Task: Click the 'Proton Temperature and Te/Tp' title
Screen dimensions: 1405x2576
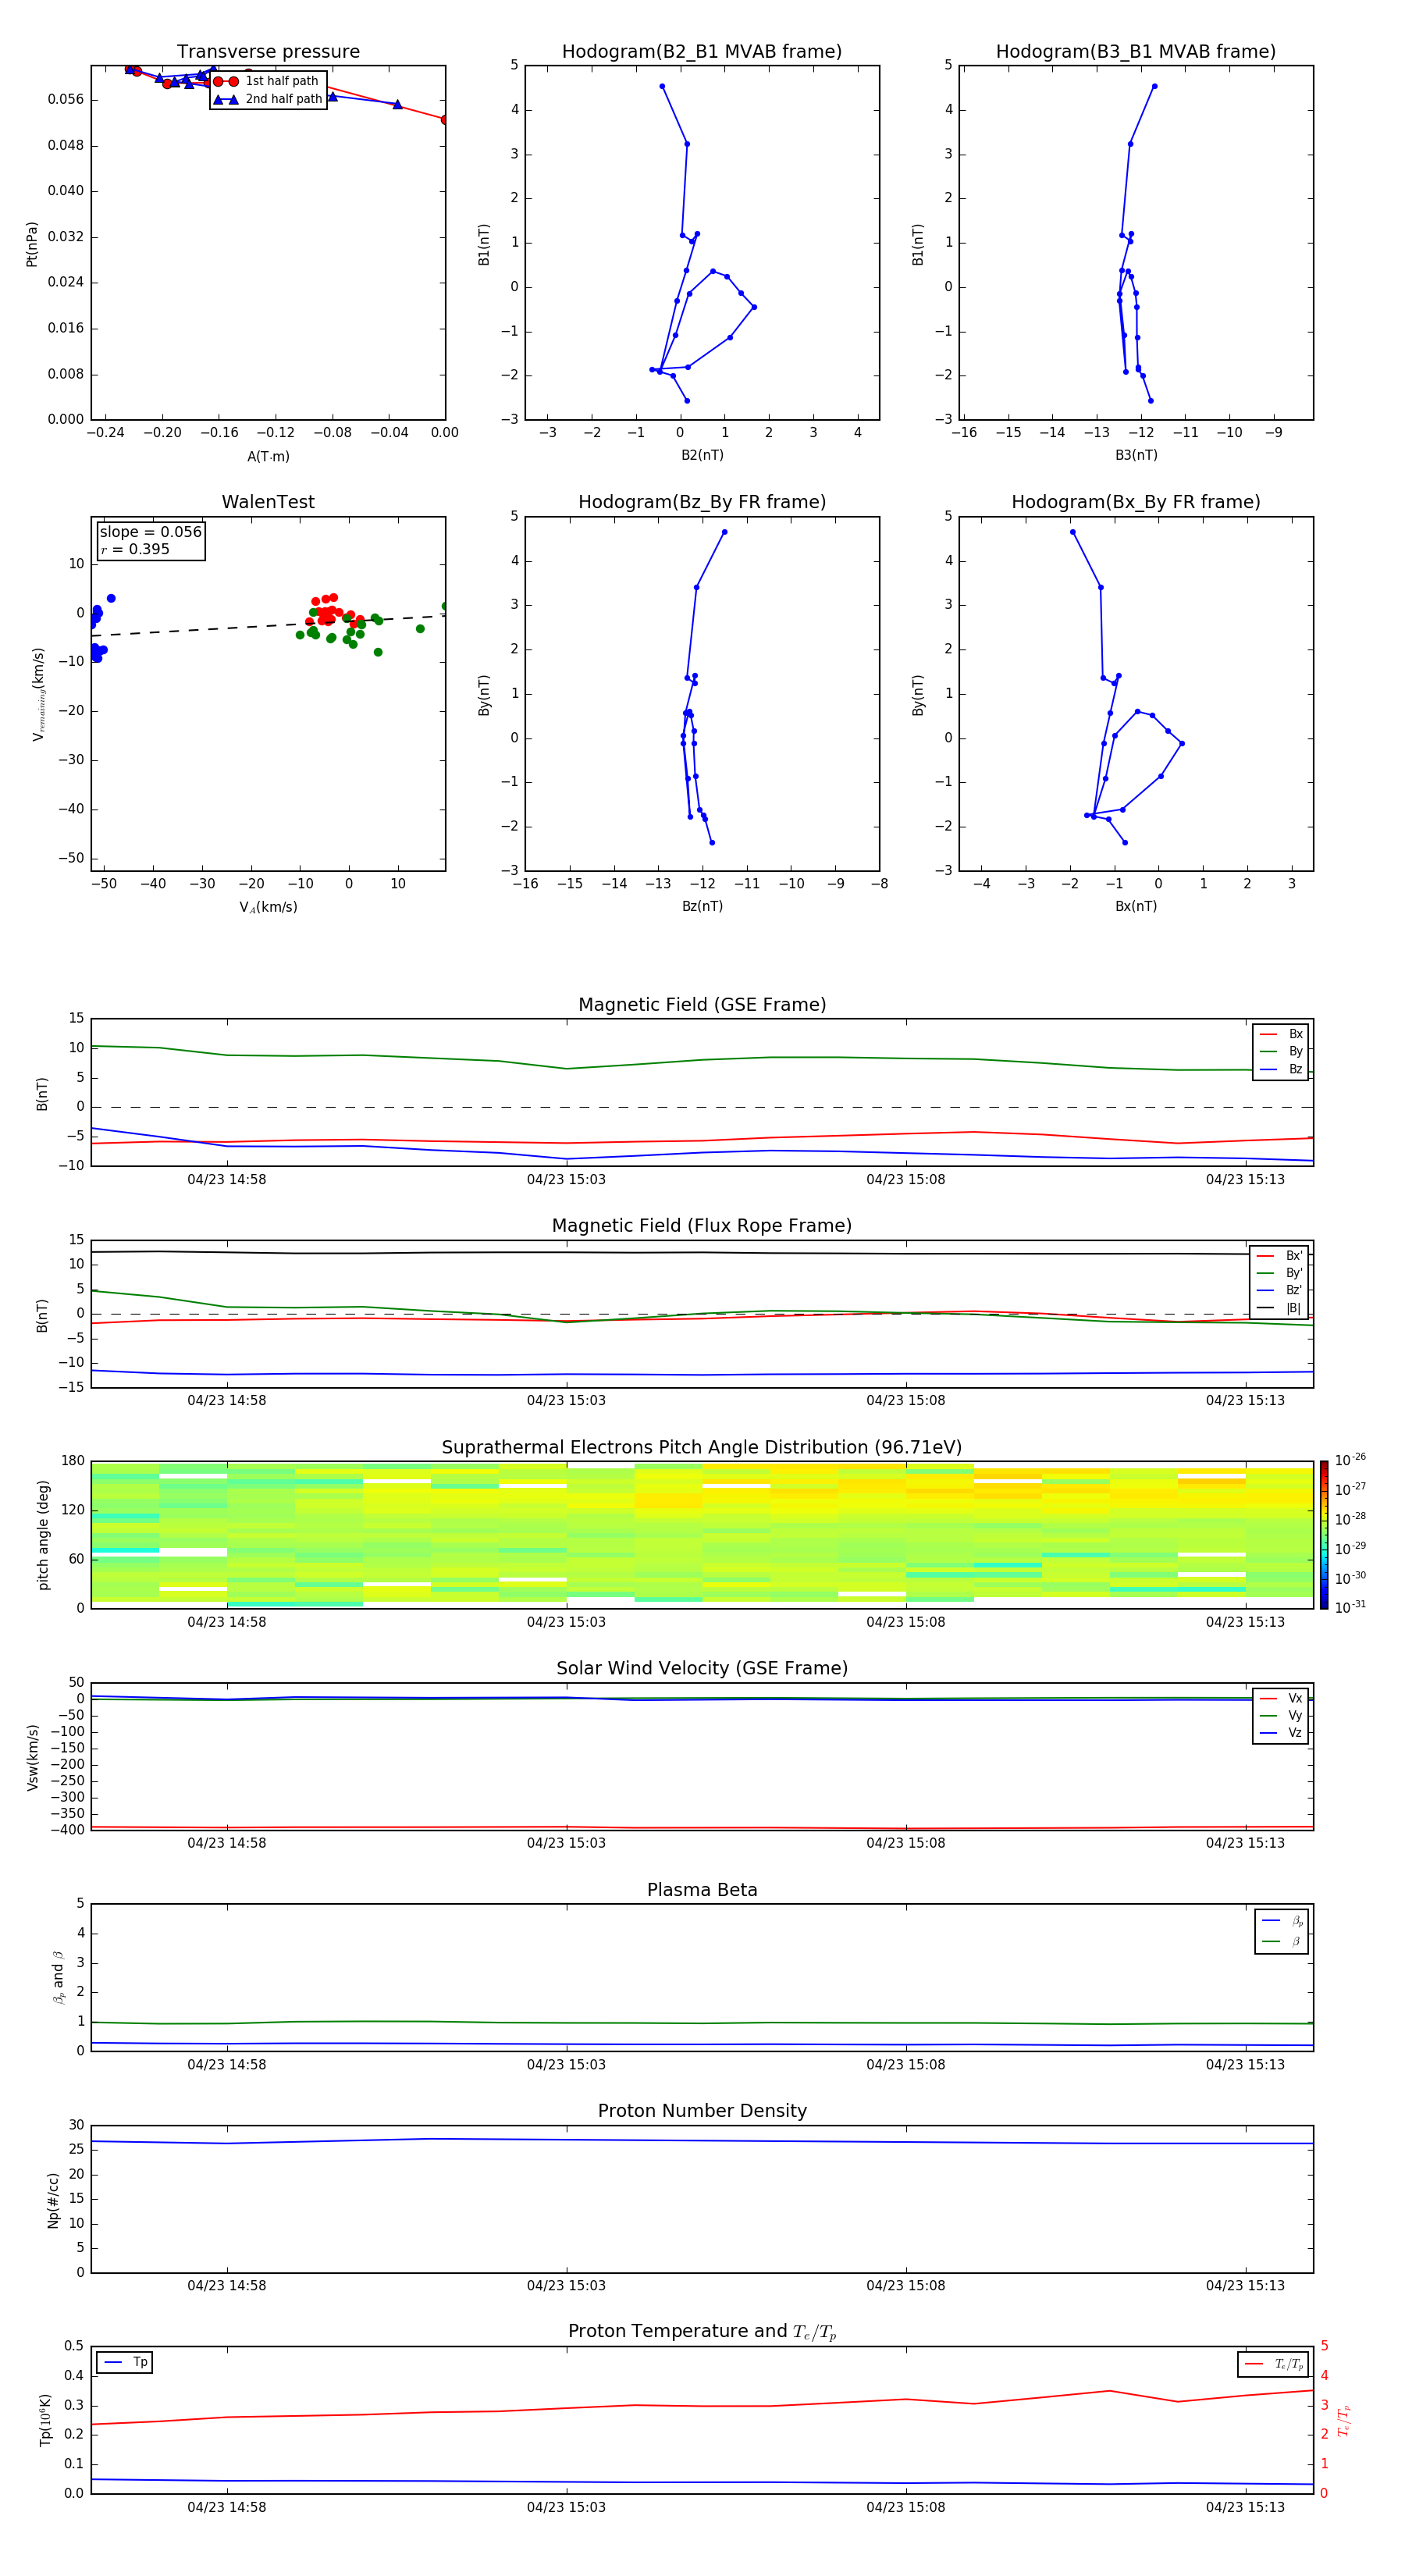Action: pos(702,2332)
